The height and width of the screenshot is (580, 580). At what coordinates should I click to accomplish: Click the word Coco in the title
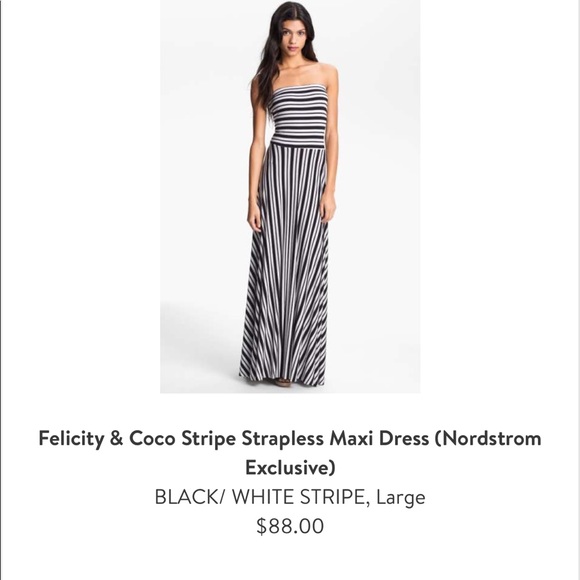tap(152, 438)
